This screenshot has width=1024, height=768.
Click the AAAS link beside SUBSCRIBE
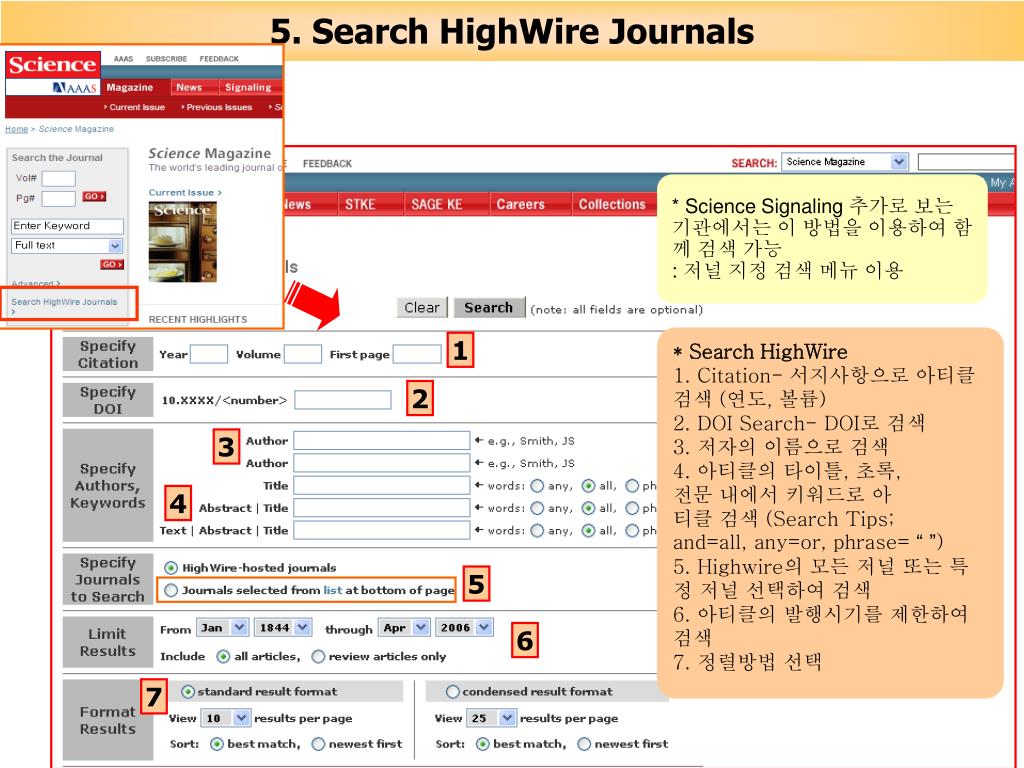pyautogui.click(x=123, y=59)
